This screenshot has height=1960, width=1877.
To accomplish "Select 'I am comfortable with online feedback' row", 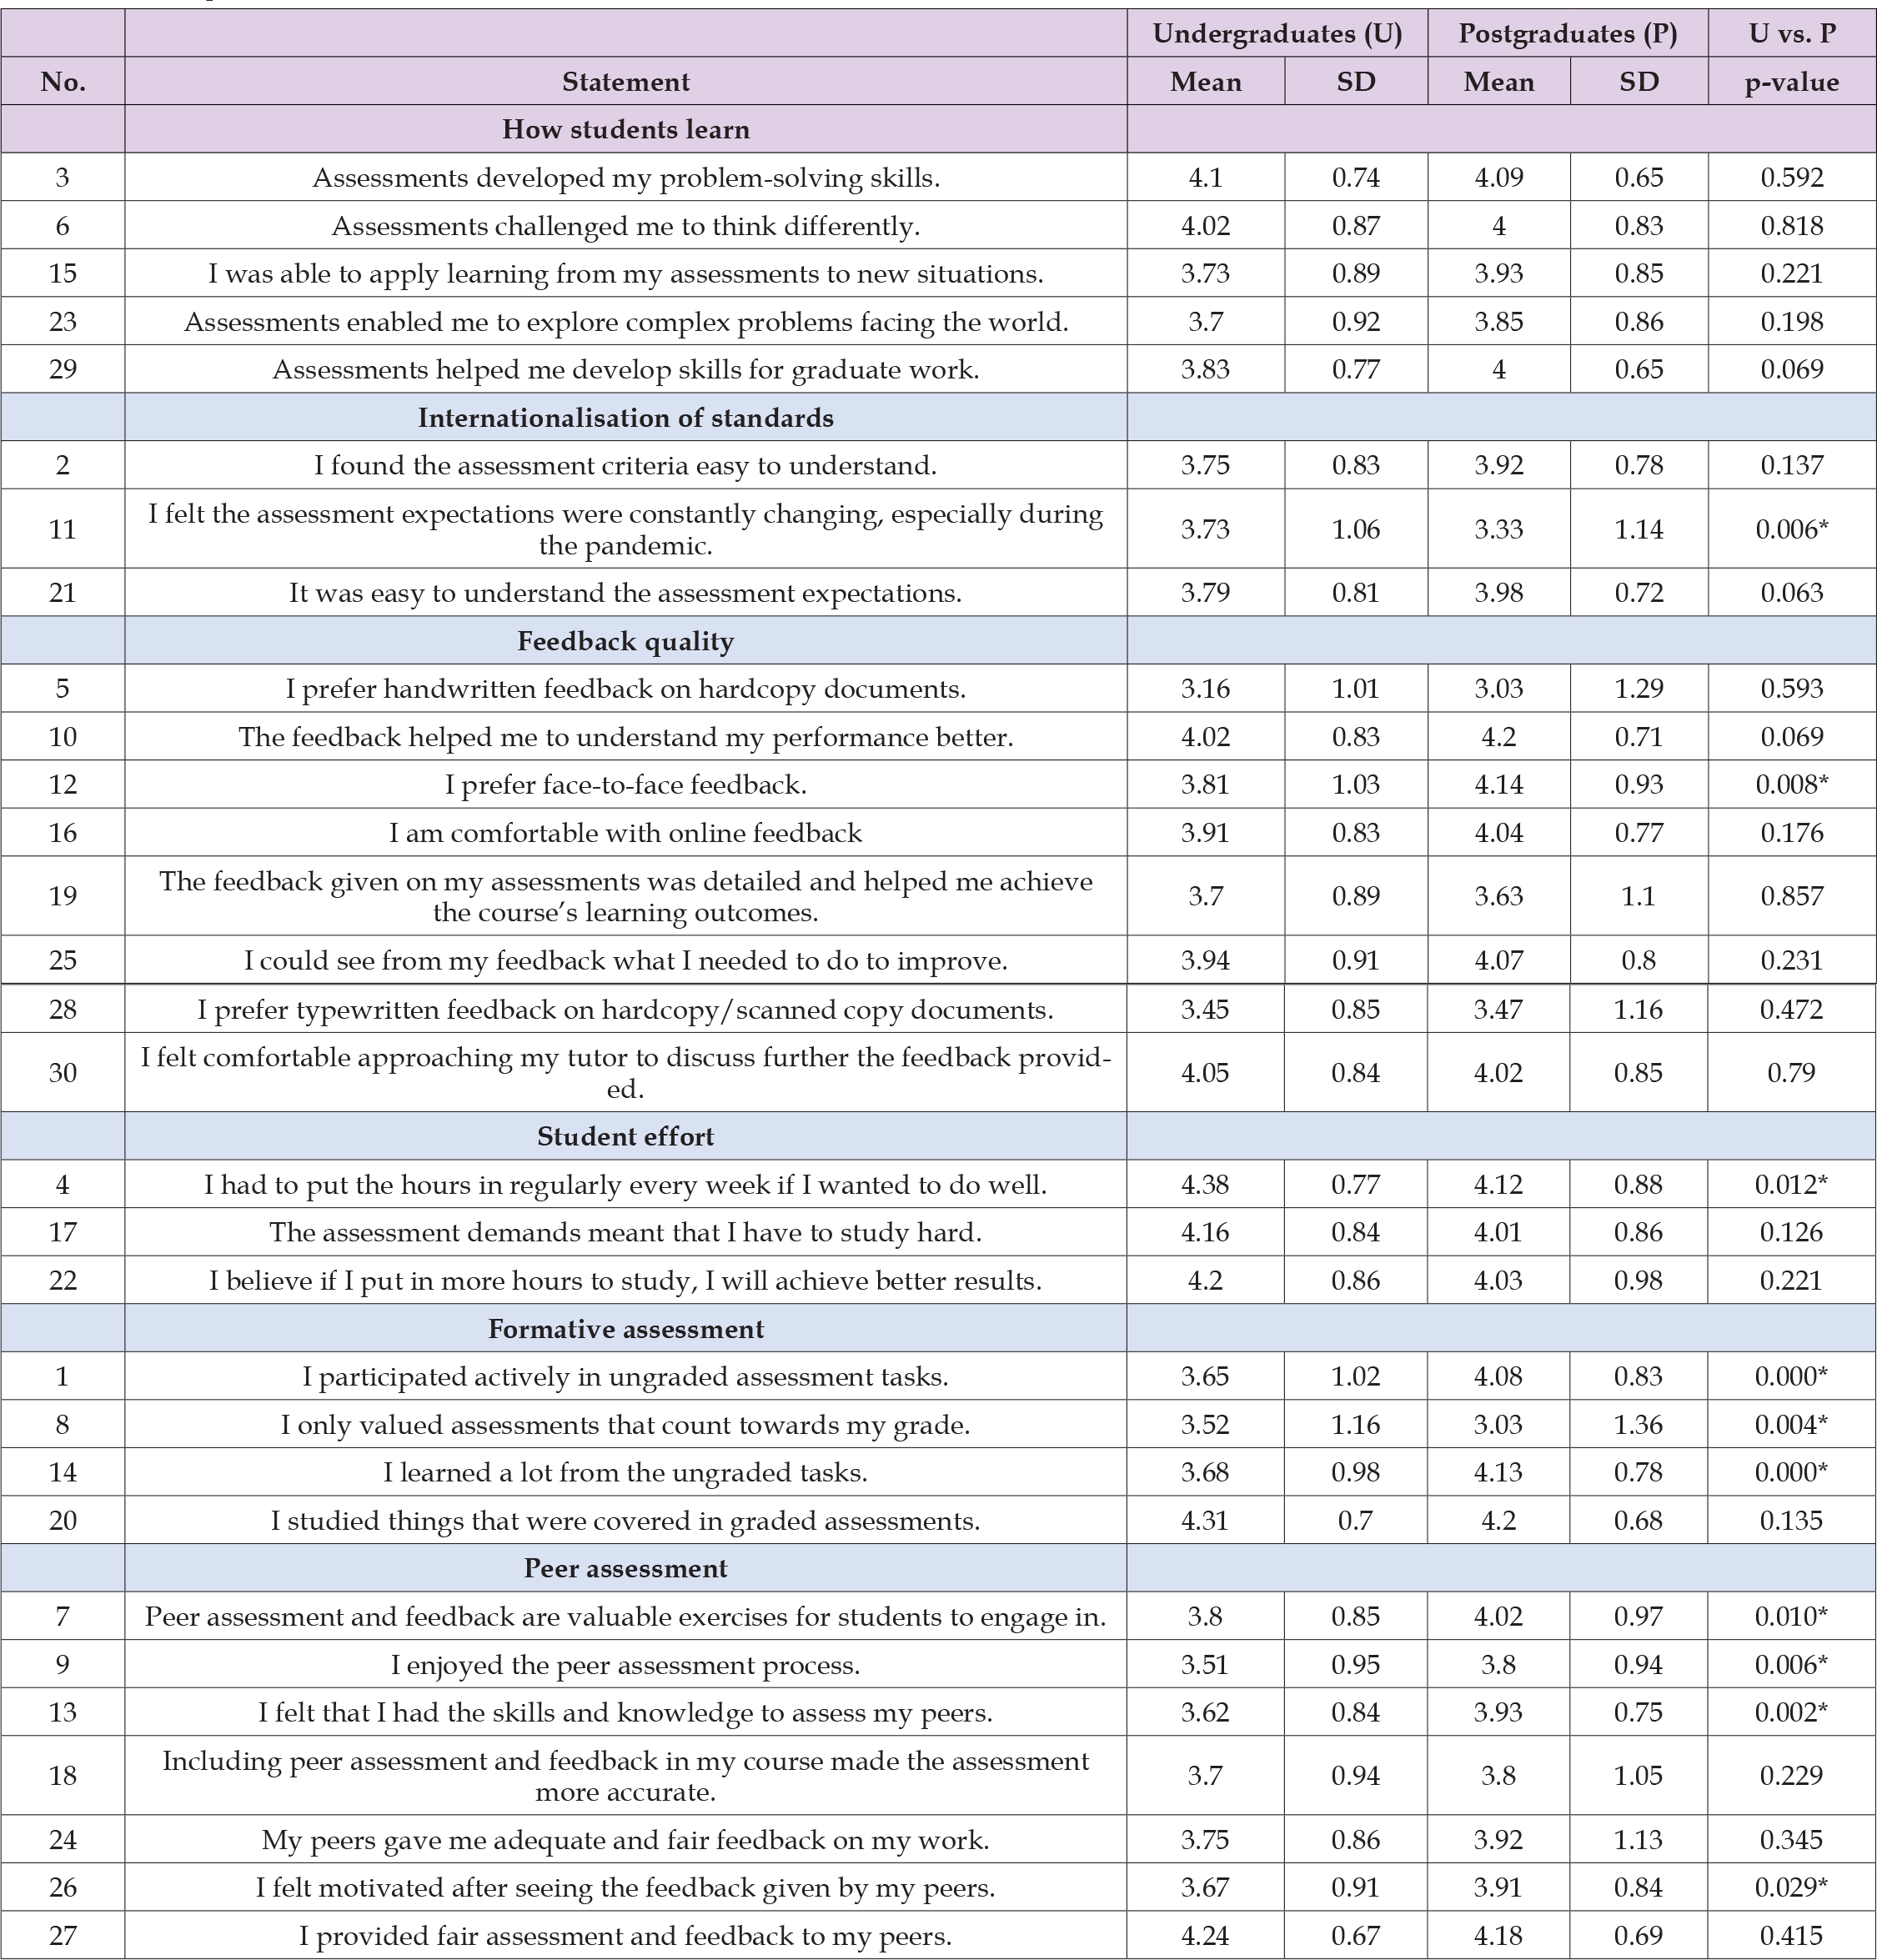I will [x=625, y=833].
